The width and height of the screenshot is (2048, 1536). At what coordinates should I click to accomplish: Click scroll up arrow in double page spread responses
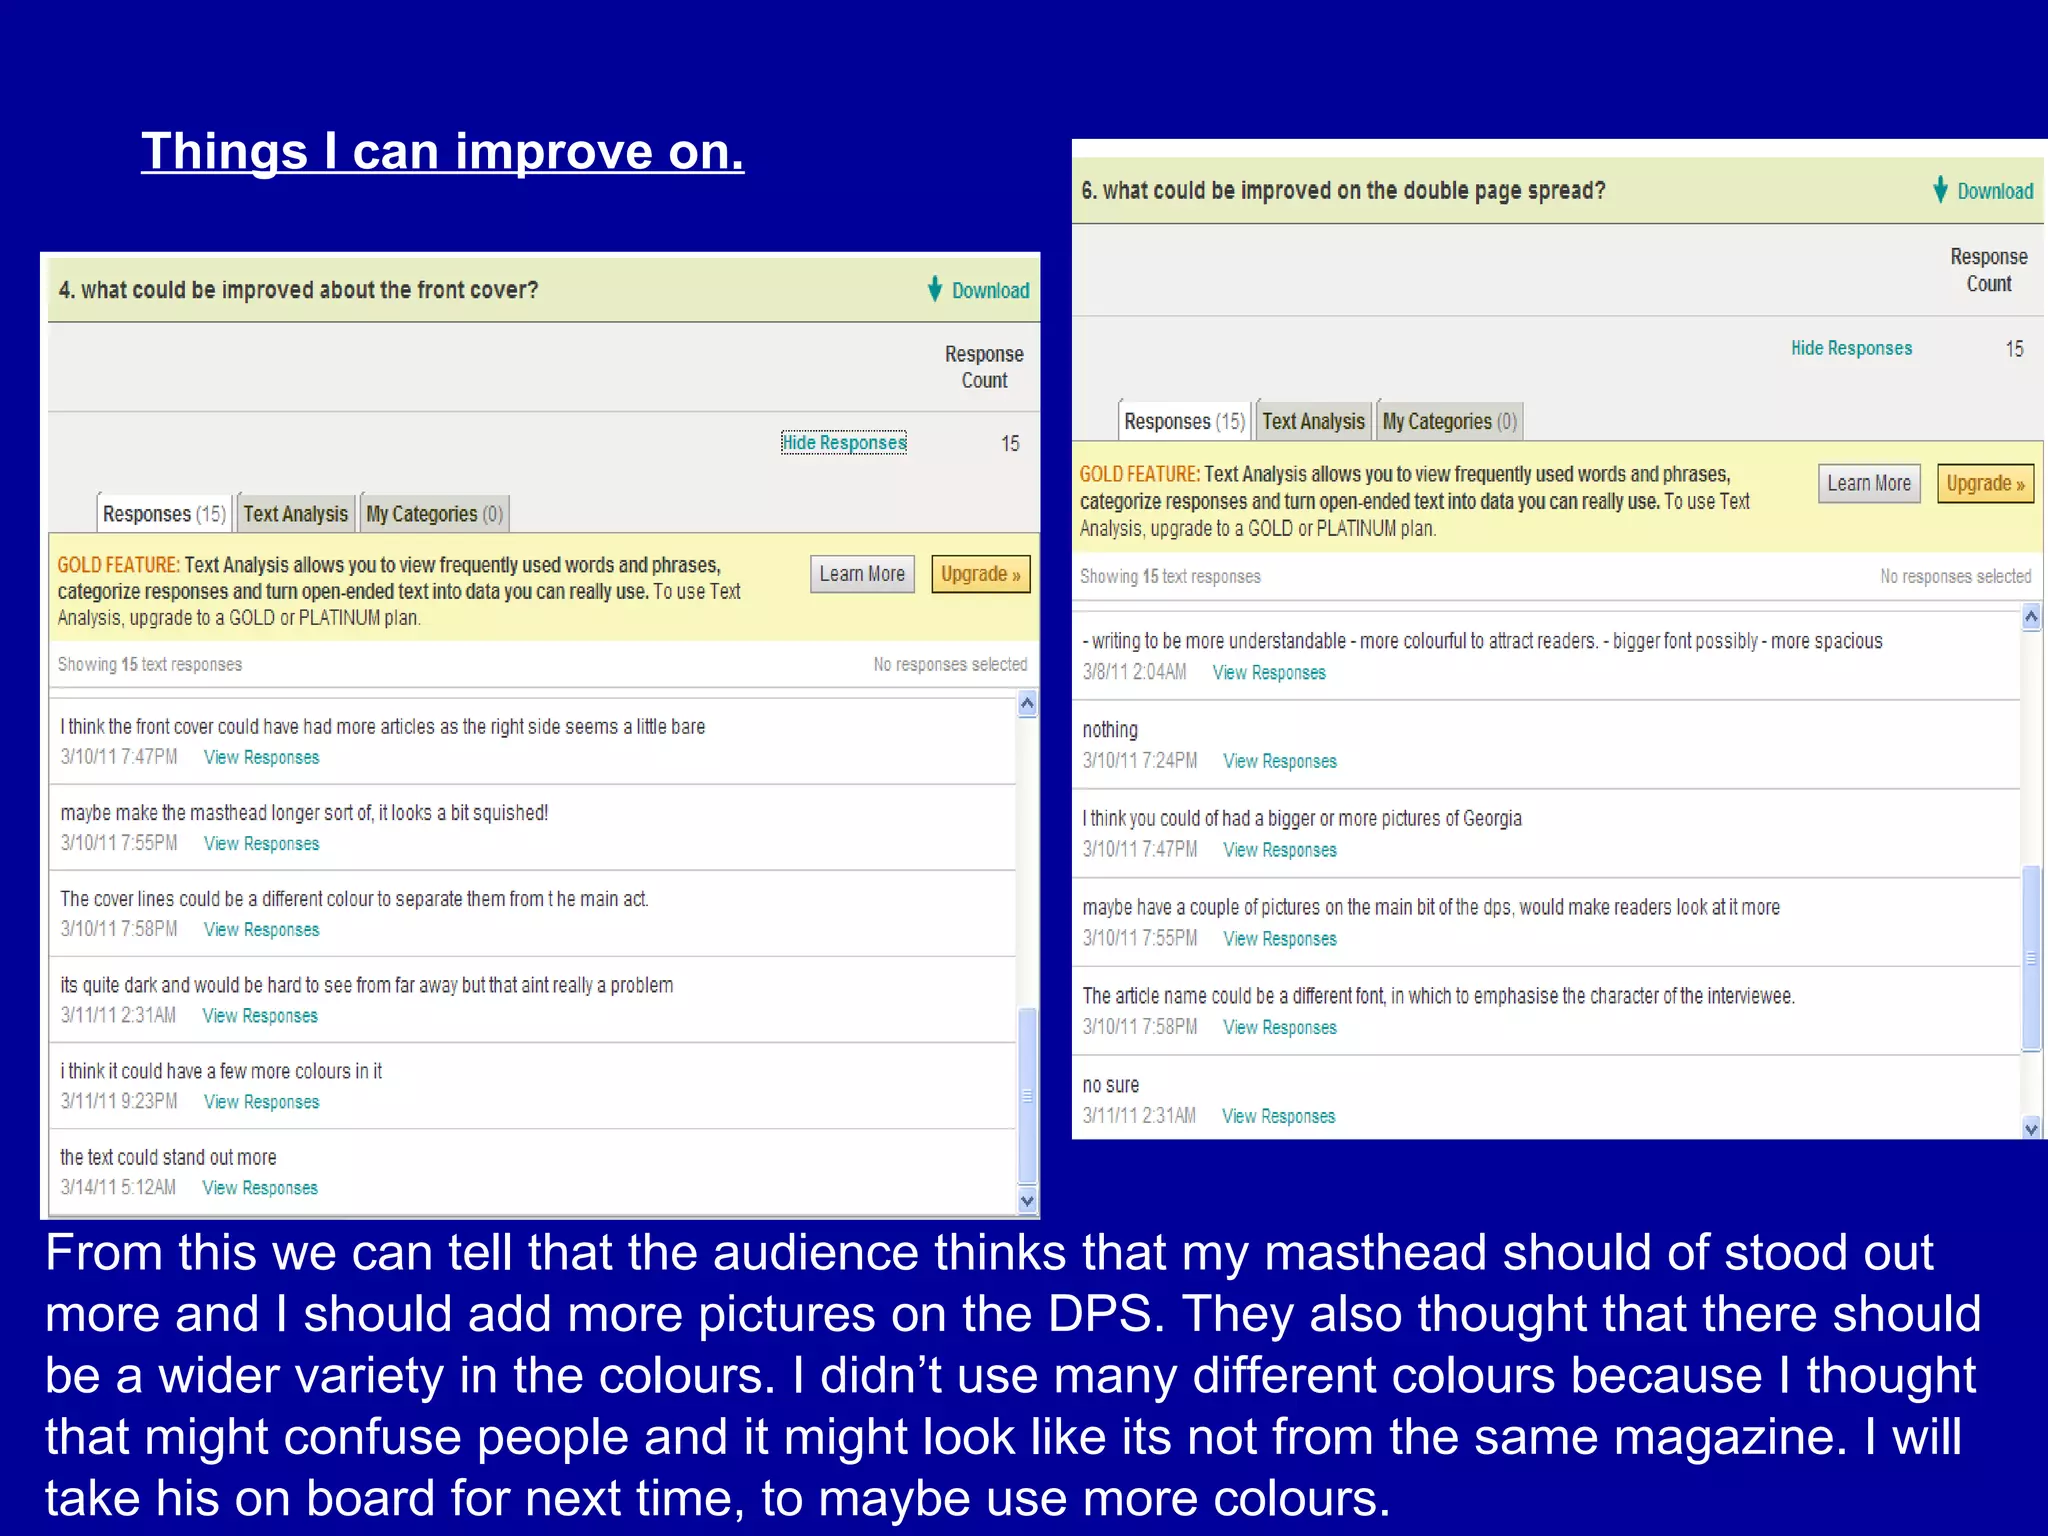pos(2031,617)
